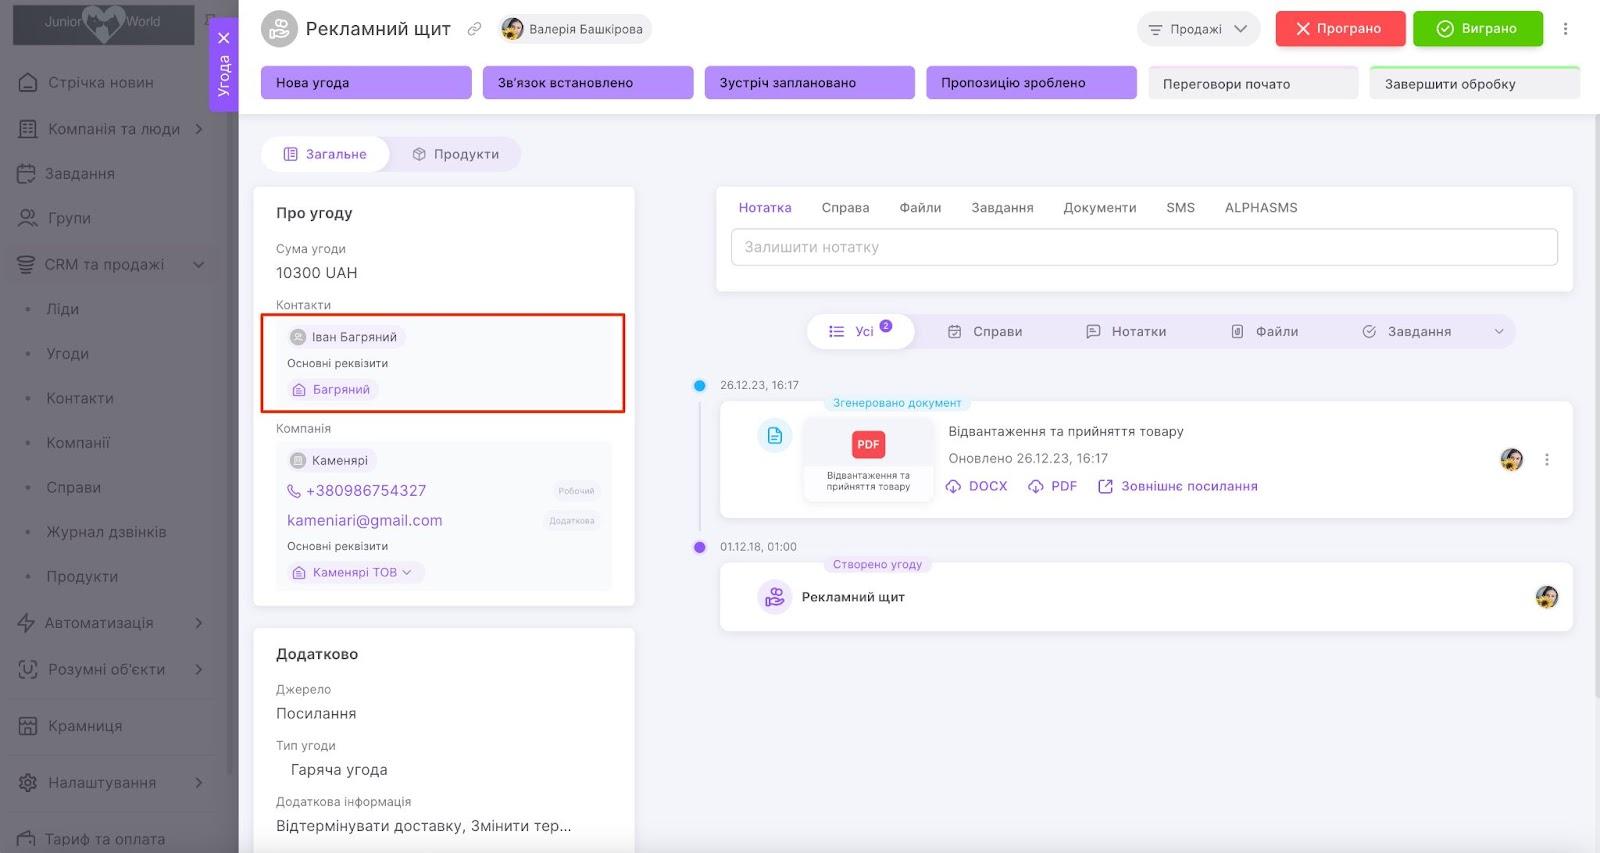This screenshot has width=1600, height=853.
Task: Open the SMS tab
Action: pos(1180,208)
